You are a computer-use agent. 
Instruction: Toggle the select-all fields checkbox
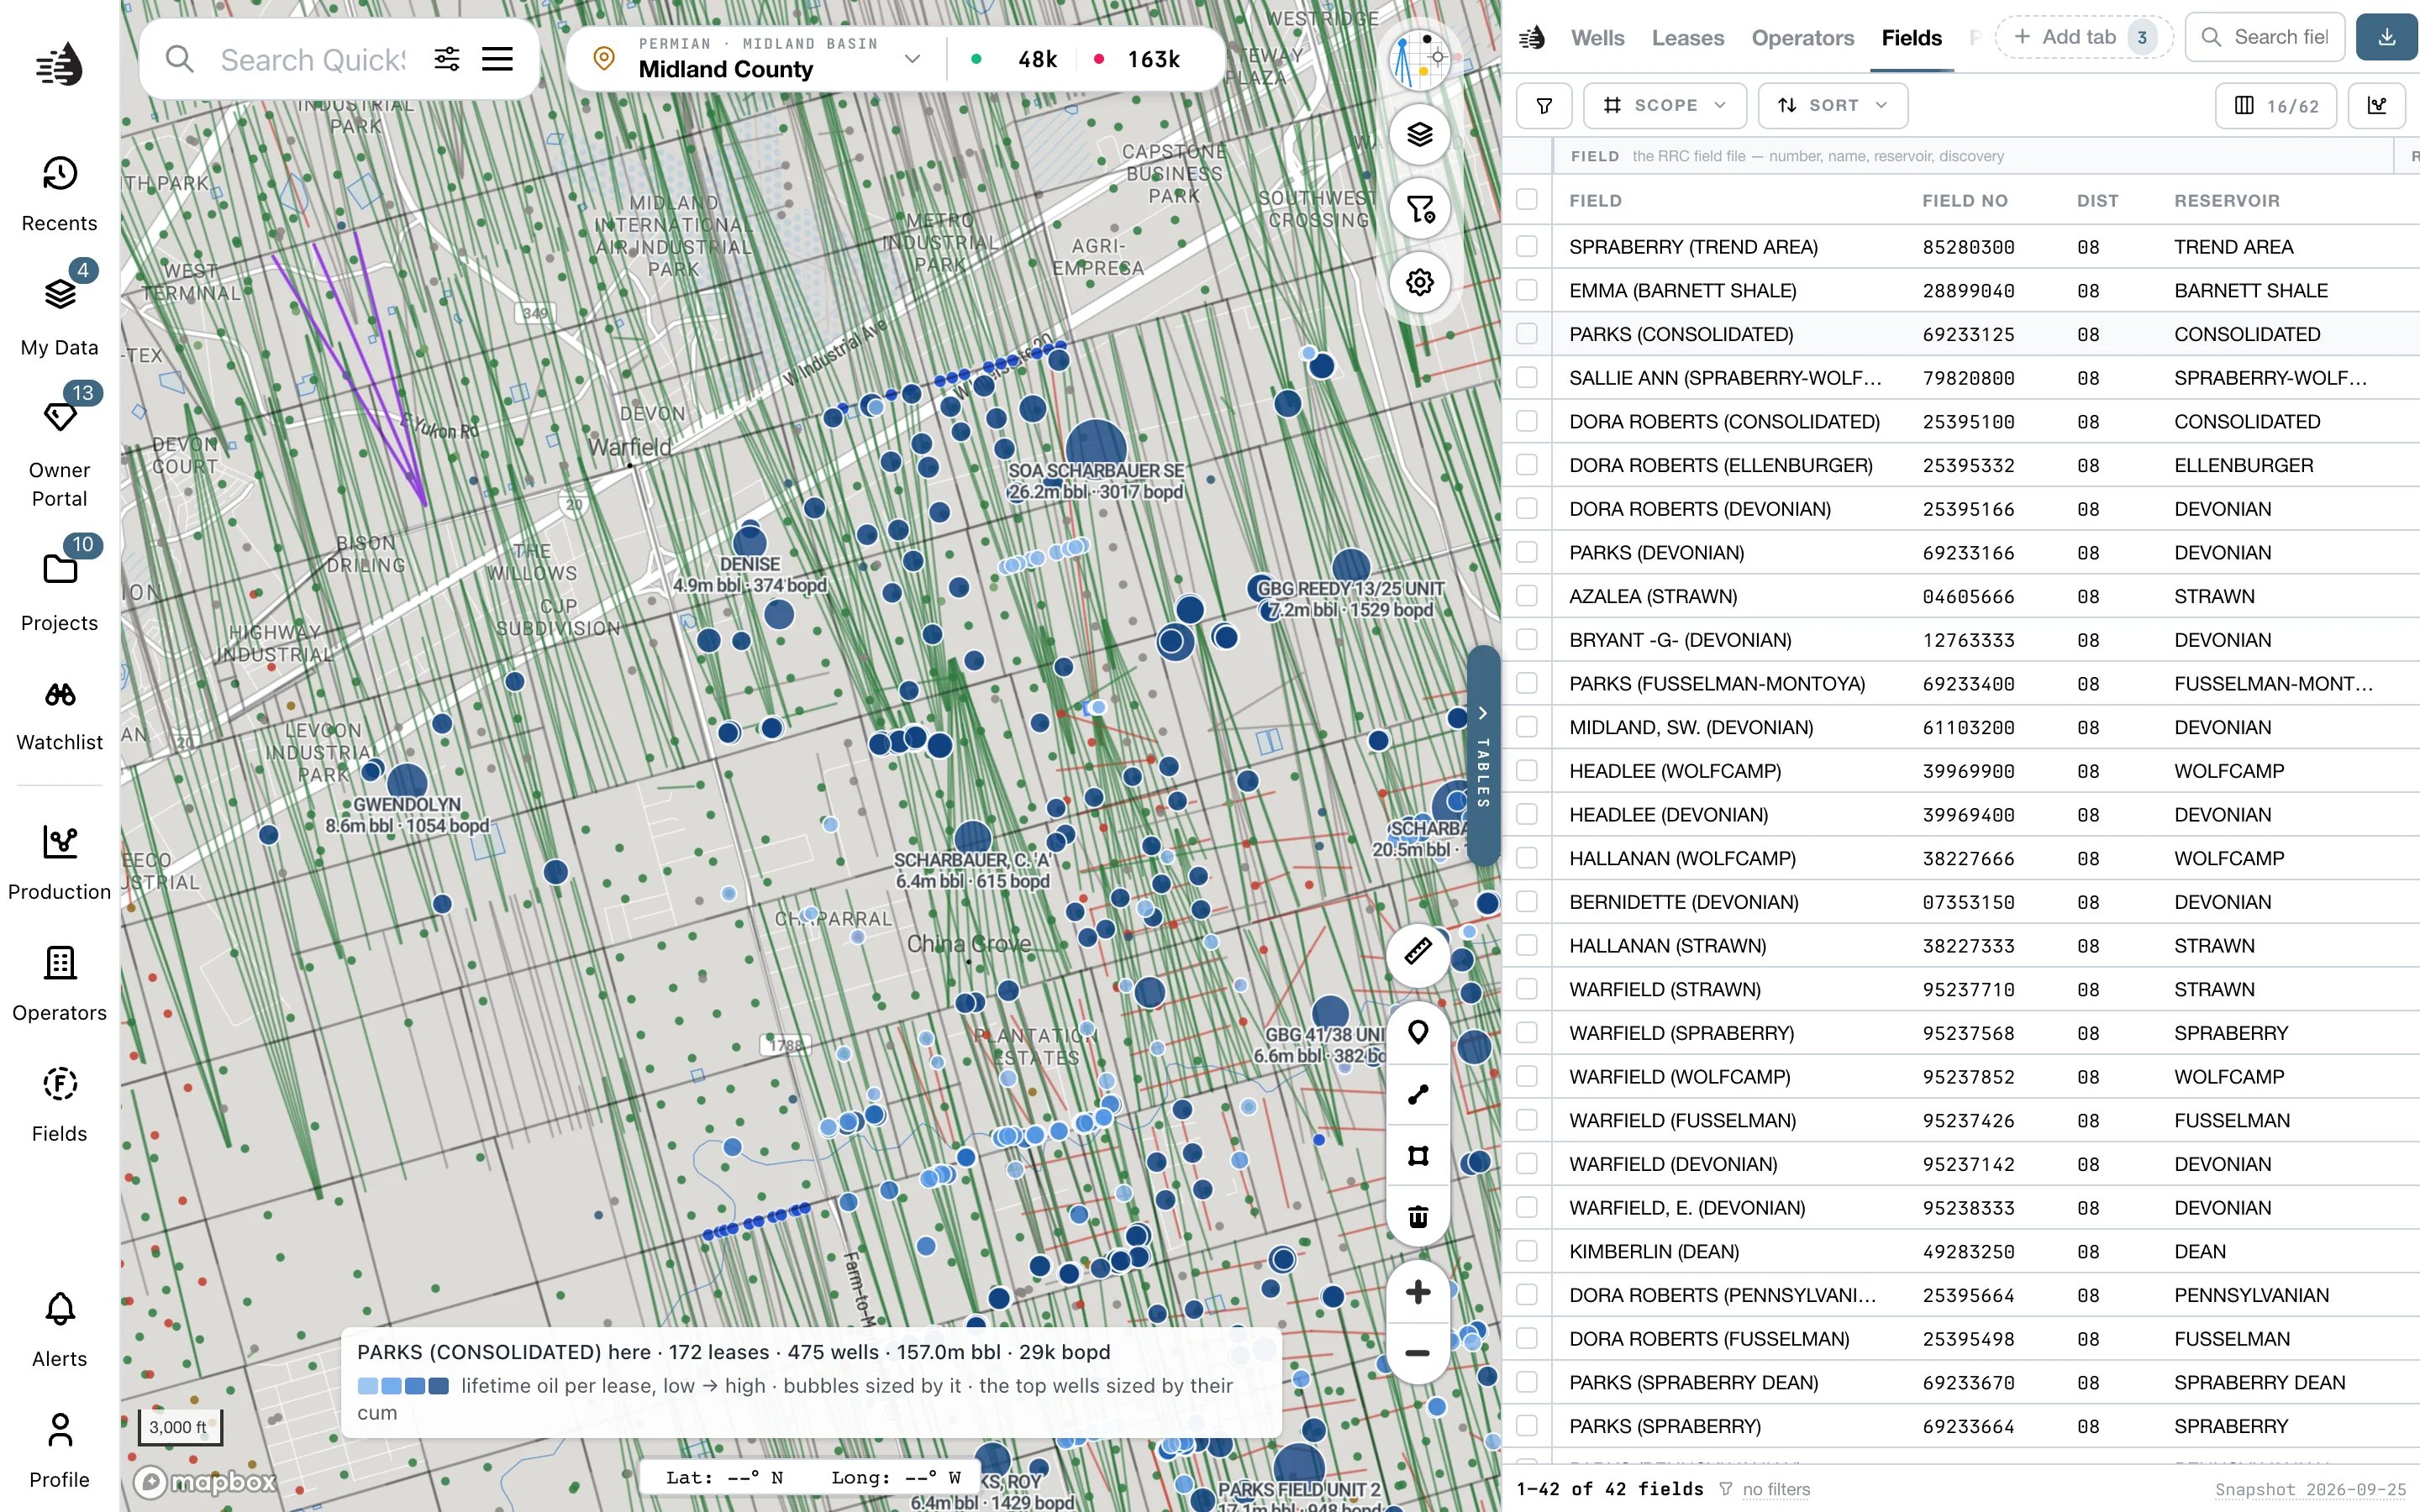[x=1526, y=200]
